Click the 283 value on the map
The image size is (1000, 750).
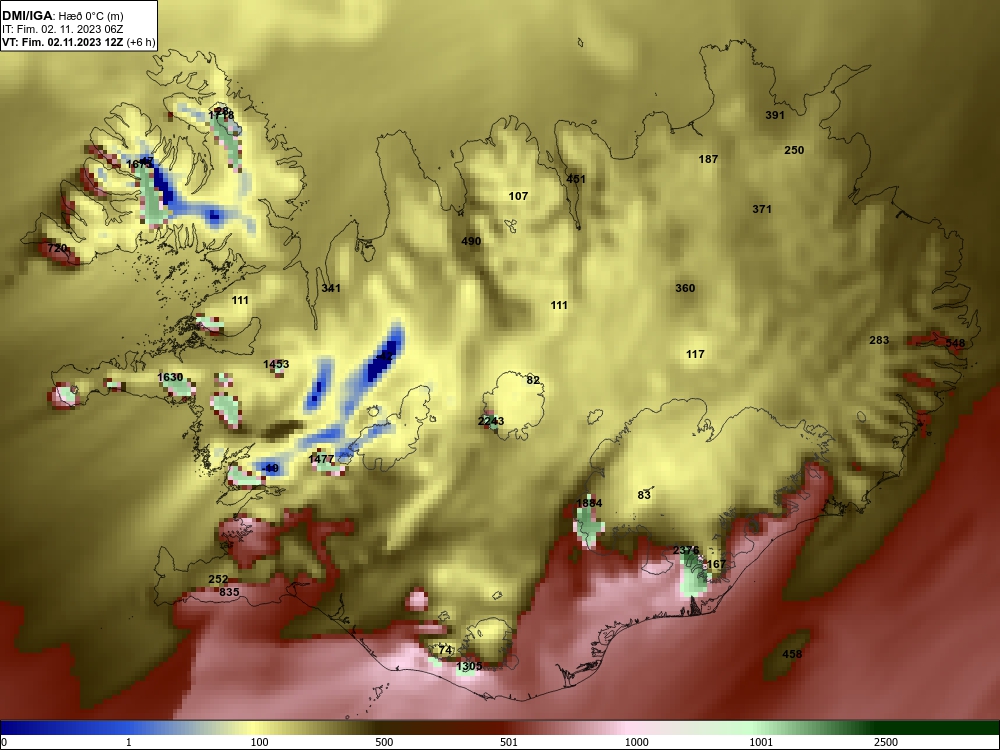tap(879, 341)
